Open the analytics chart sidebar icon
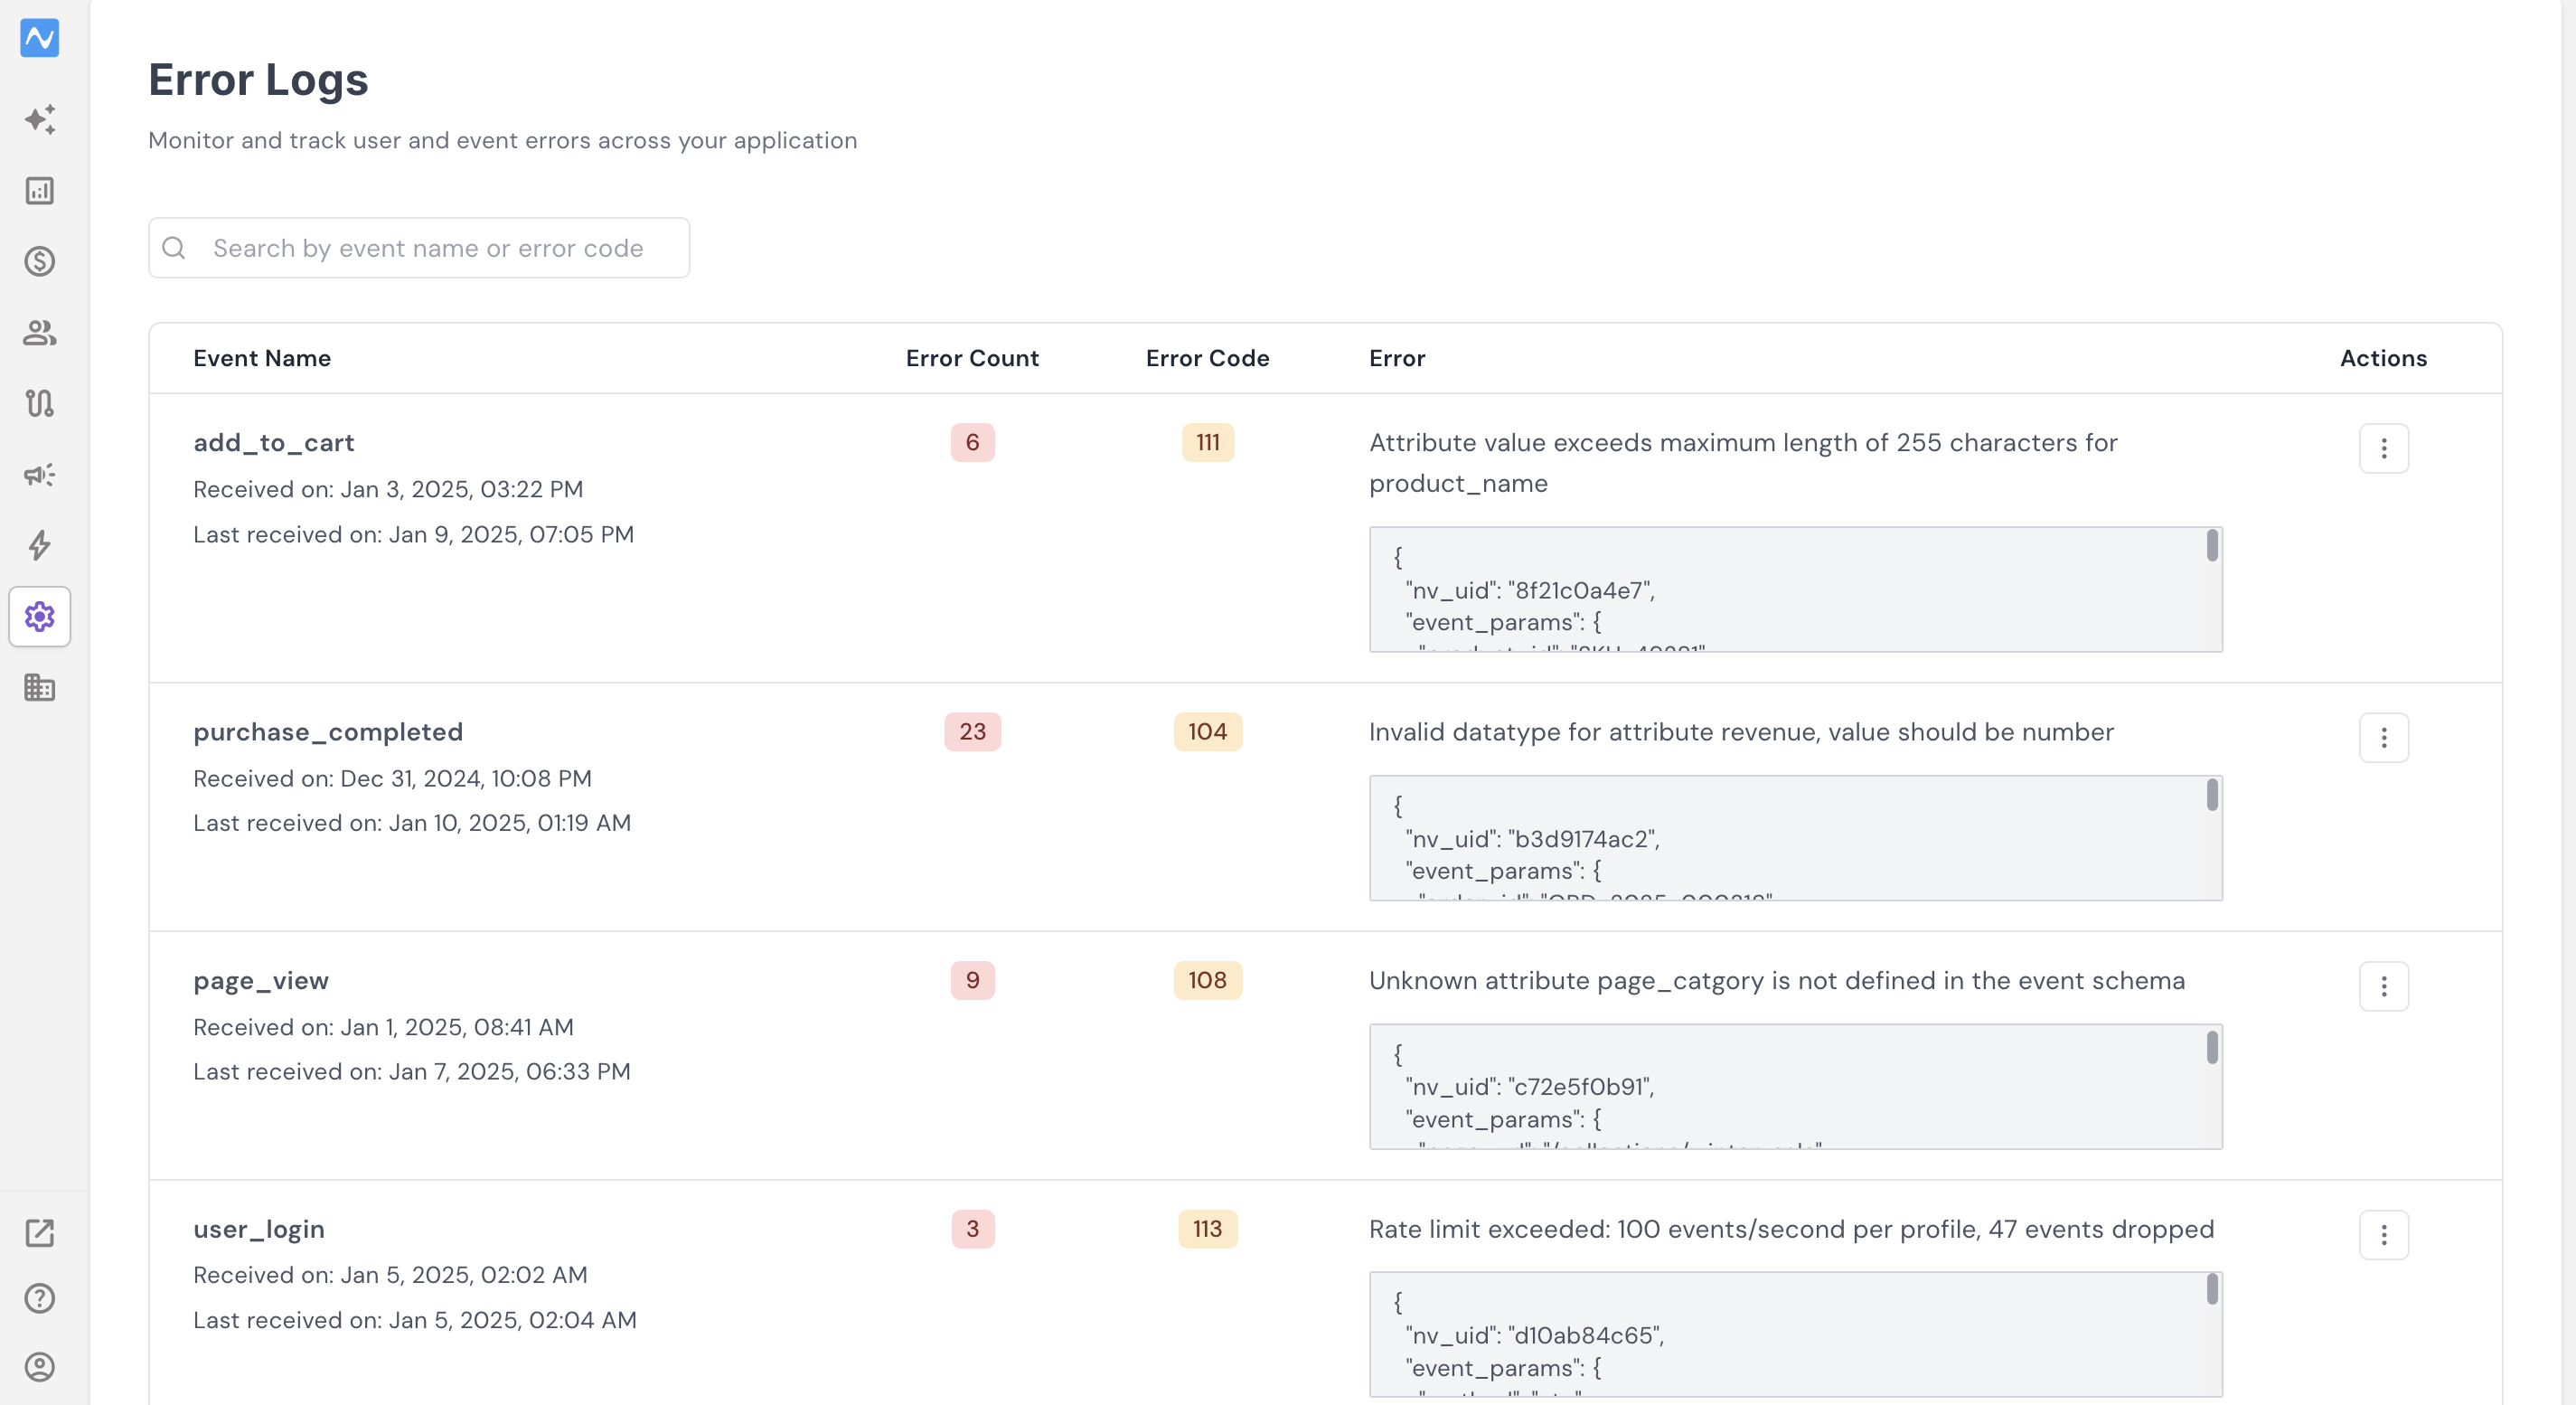The image size is (2576, 1405). (40, 190)
